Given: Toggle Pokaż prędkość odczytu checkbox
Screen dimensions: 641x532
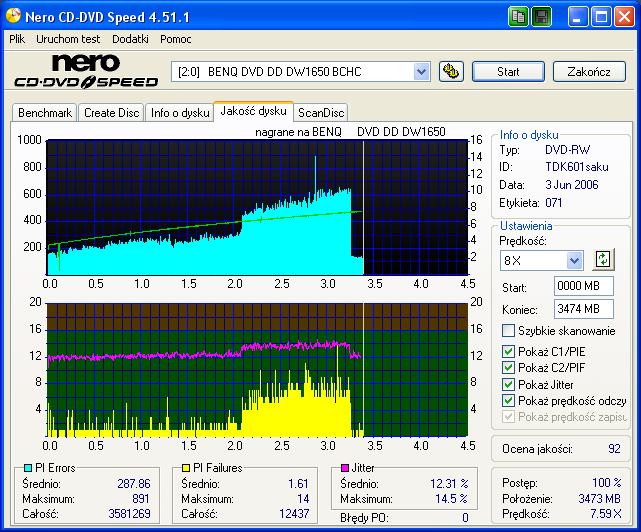Looking at the screenshot, I should point(508,401).
